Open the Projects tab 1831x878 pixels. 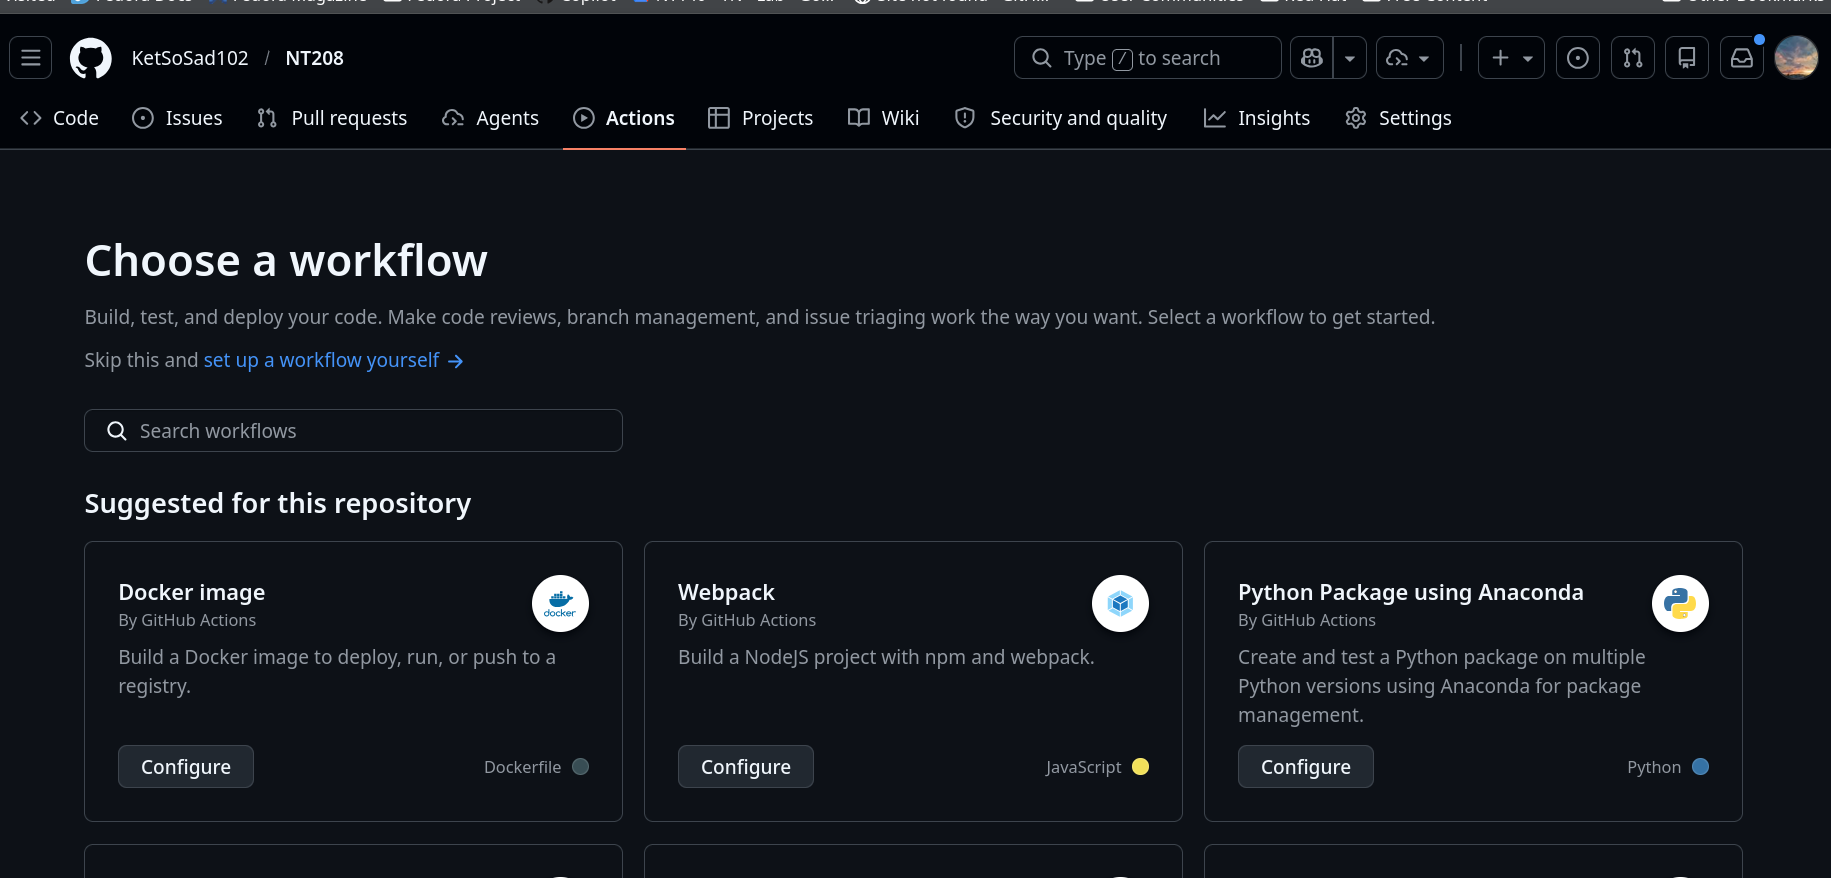tap(761, 118)
